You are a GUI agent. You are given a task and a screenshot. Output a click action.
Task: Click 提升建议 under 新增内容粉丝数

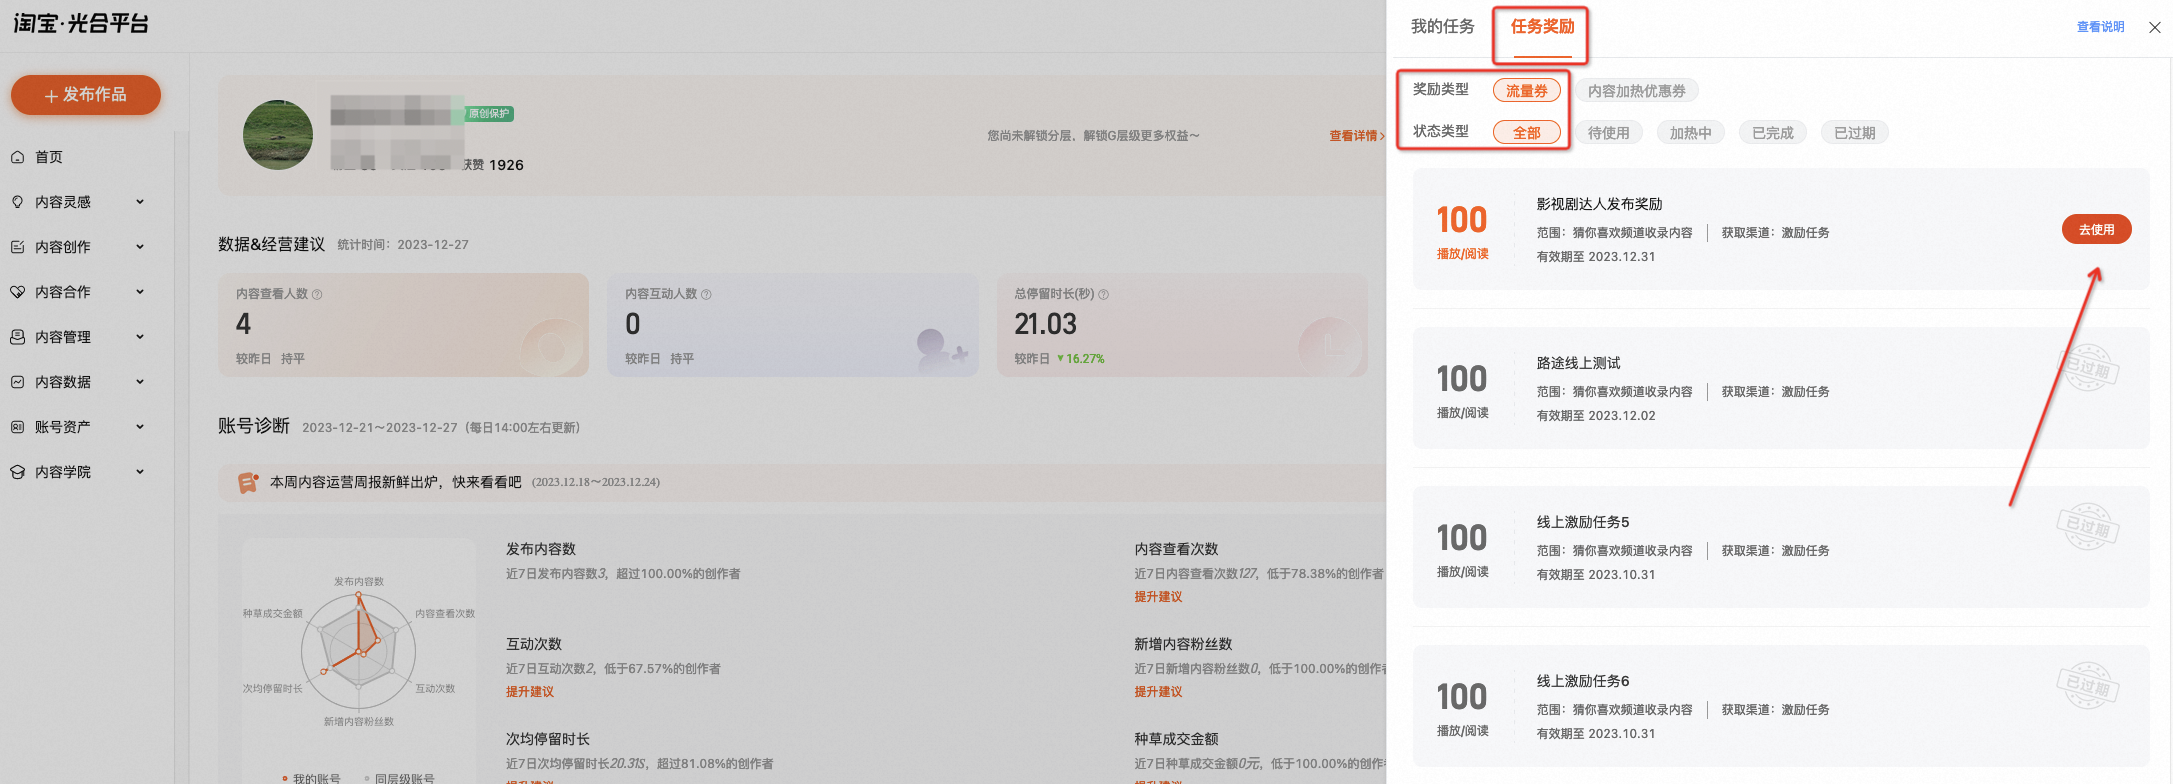point(1158,692)
